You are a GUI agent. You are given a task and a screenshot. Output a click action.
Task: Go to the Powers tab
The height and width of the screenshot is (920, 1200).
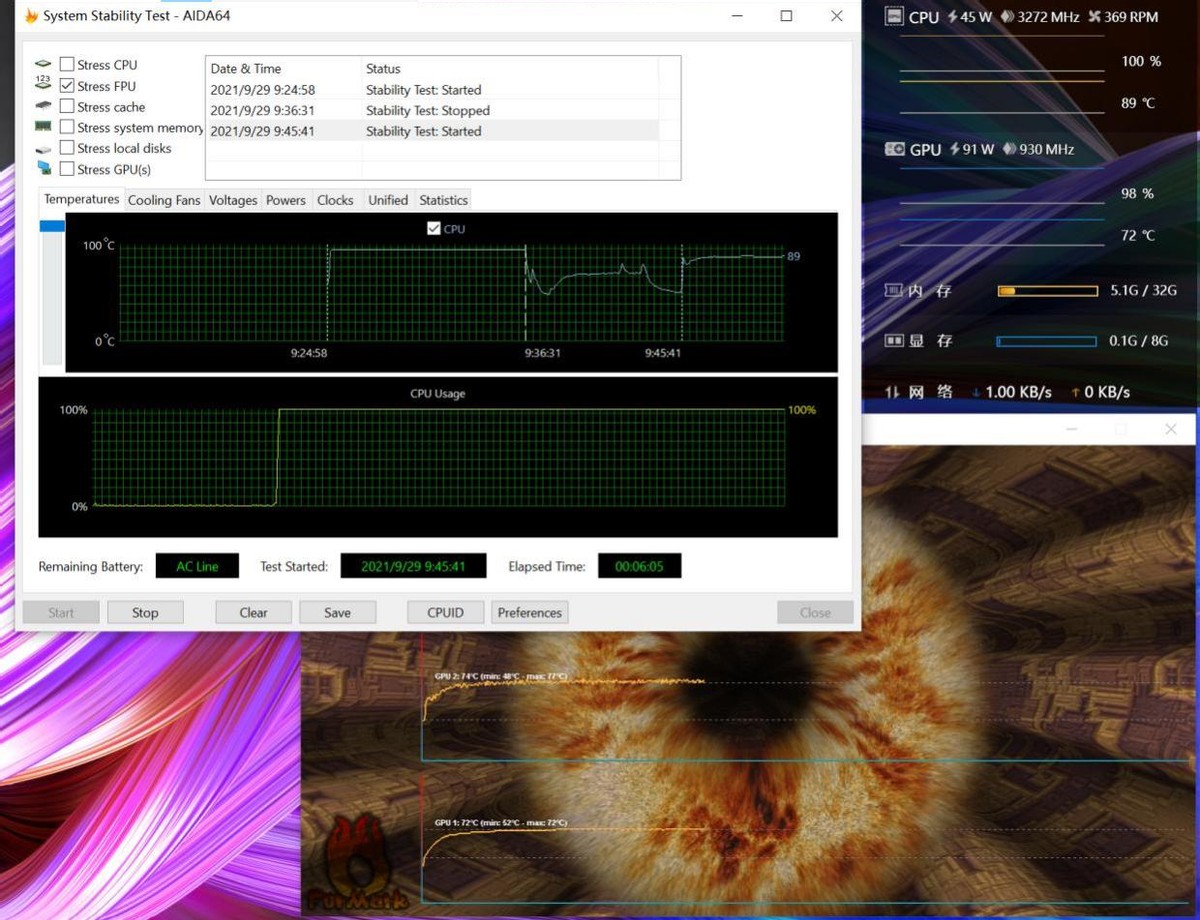click(x=286, y=200)
